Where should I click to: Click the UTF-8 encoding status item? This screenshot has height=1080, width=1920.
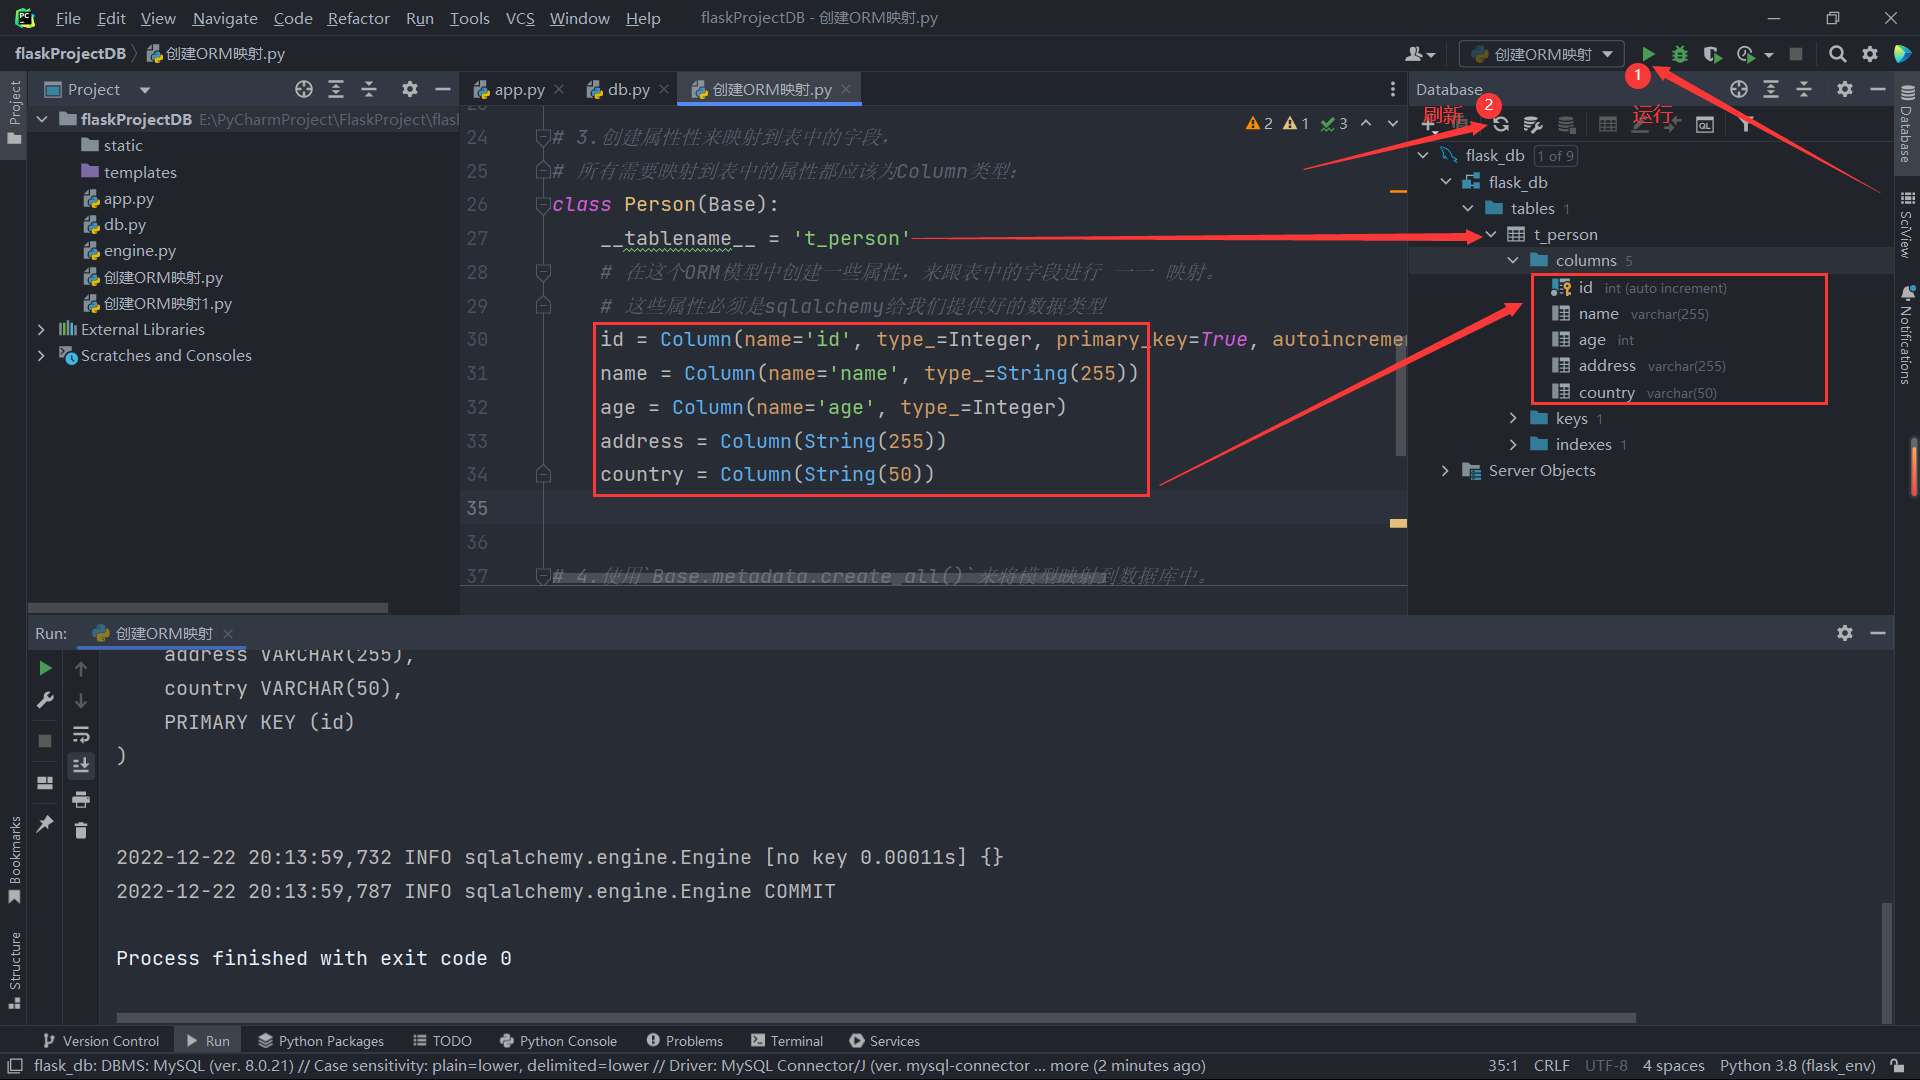[1606, 1066]
